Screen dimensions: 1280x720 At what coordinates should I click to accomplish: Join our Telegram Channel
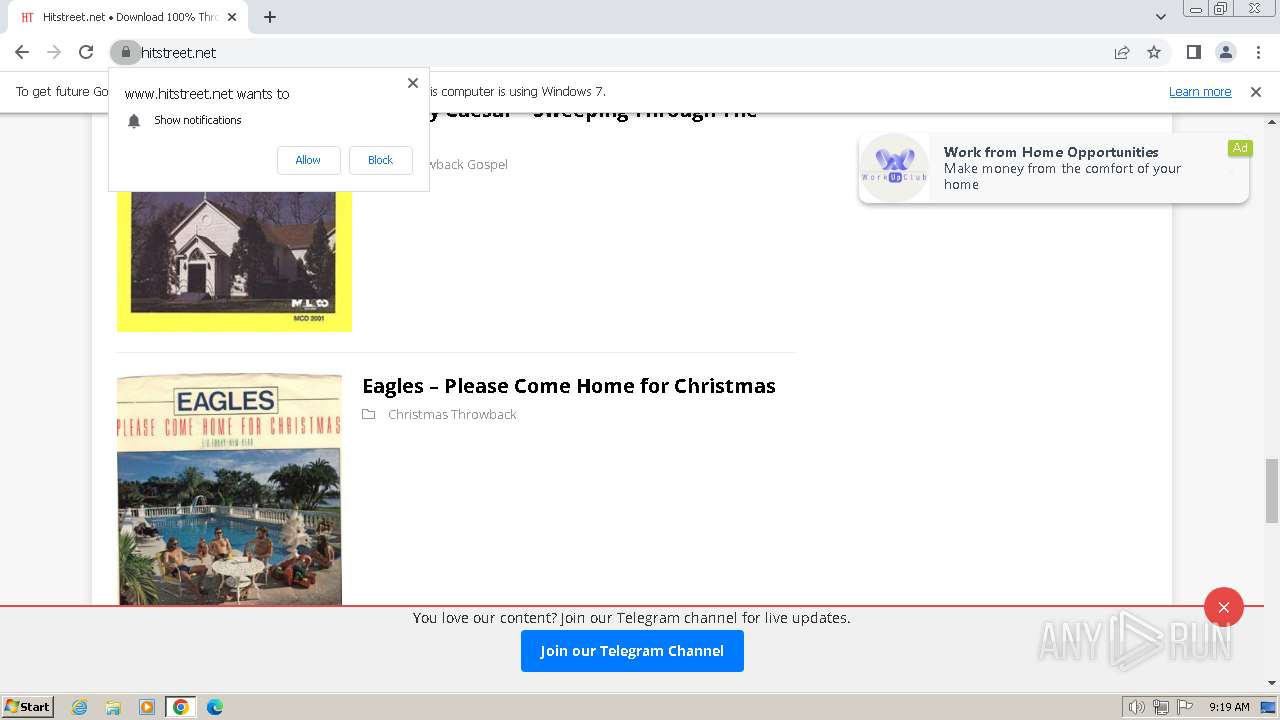(x=632, y=651)
